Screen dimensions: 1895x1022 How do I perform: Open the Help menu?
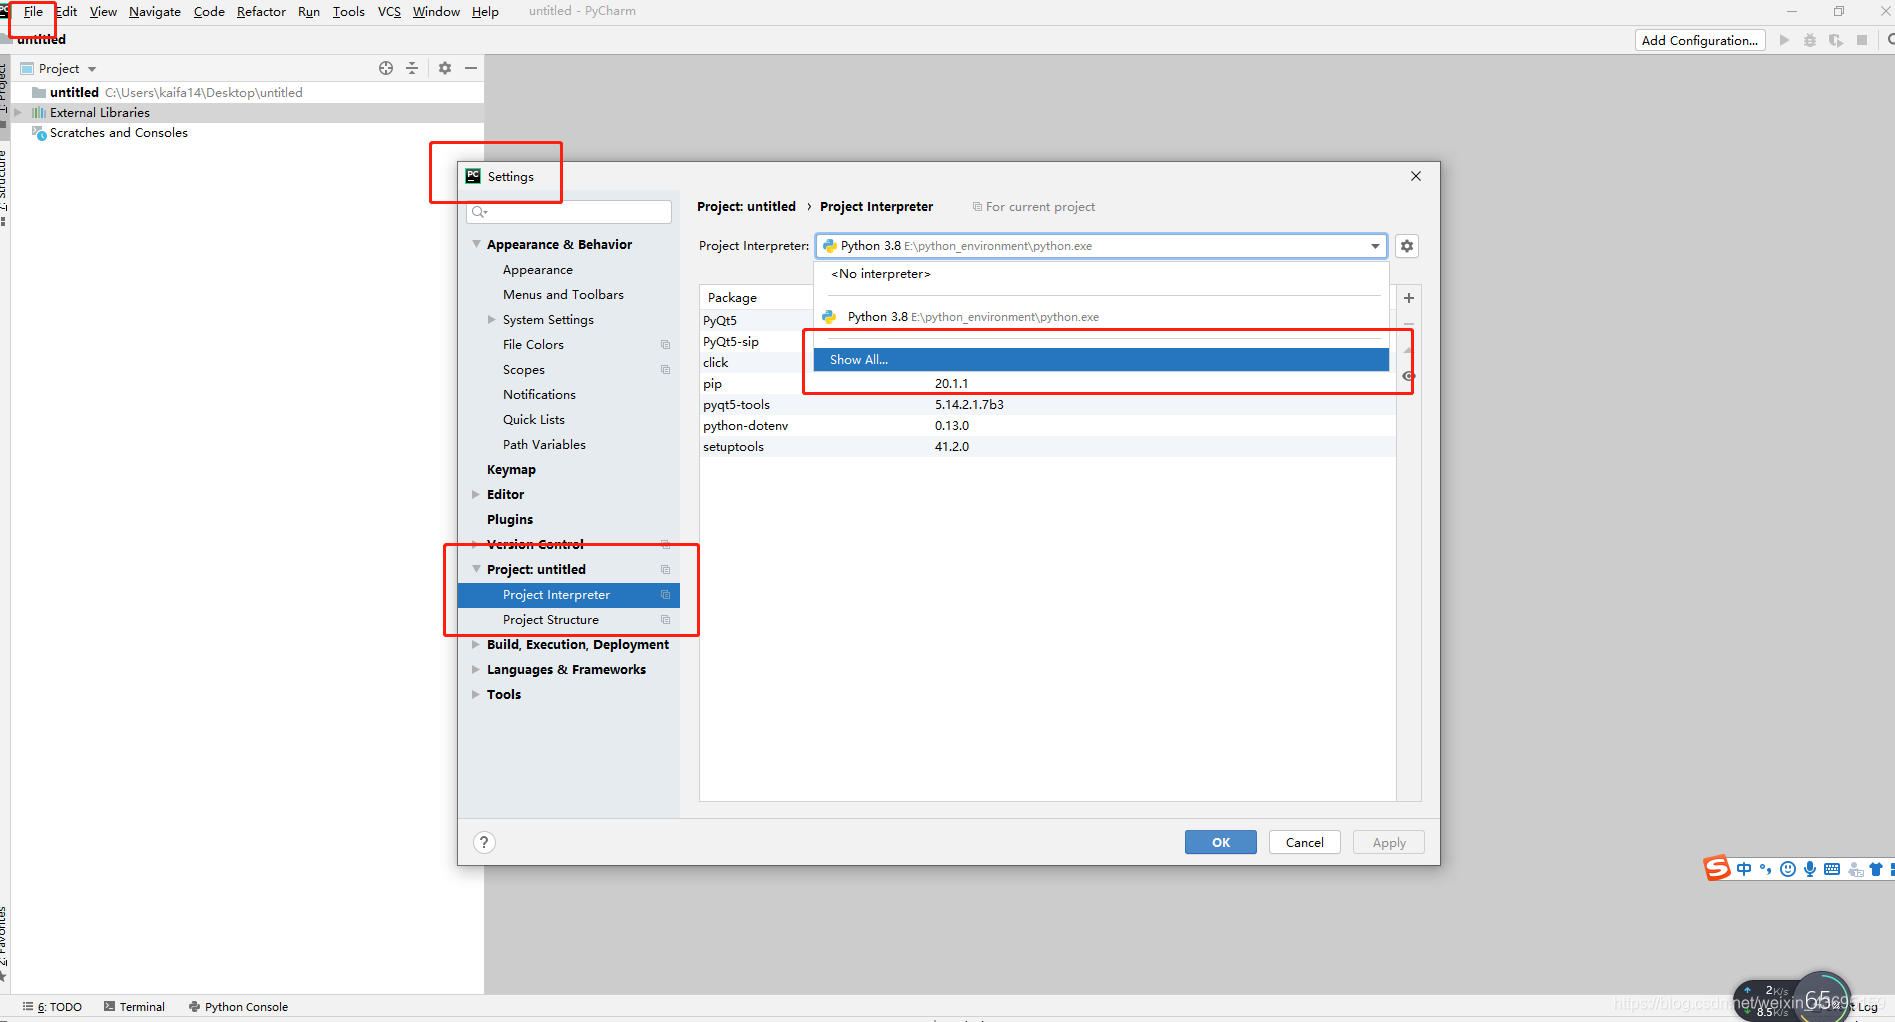pyautogui.click(x=485, y=12)
